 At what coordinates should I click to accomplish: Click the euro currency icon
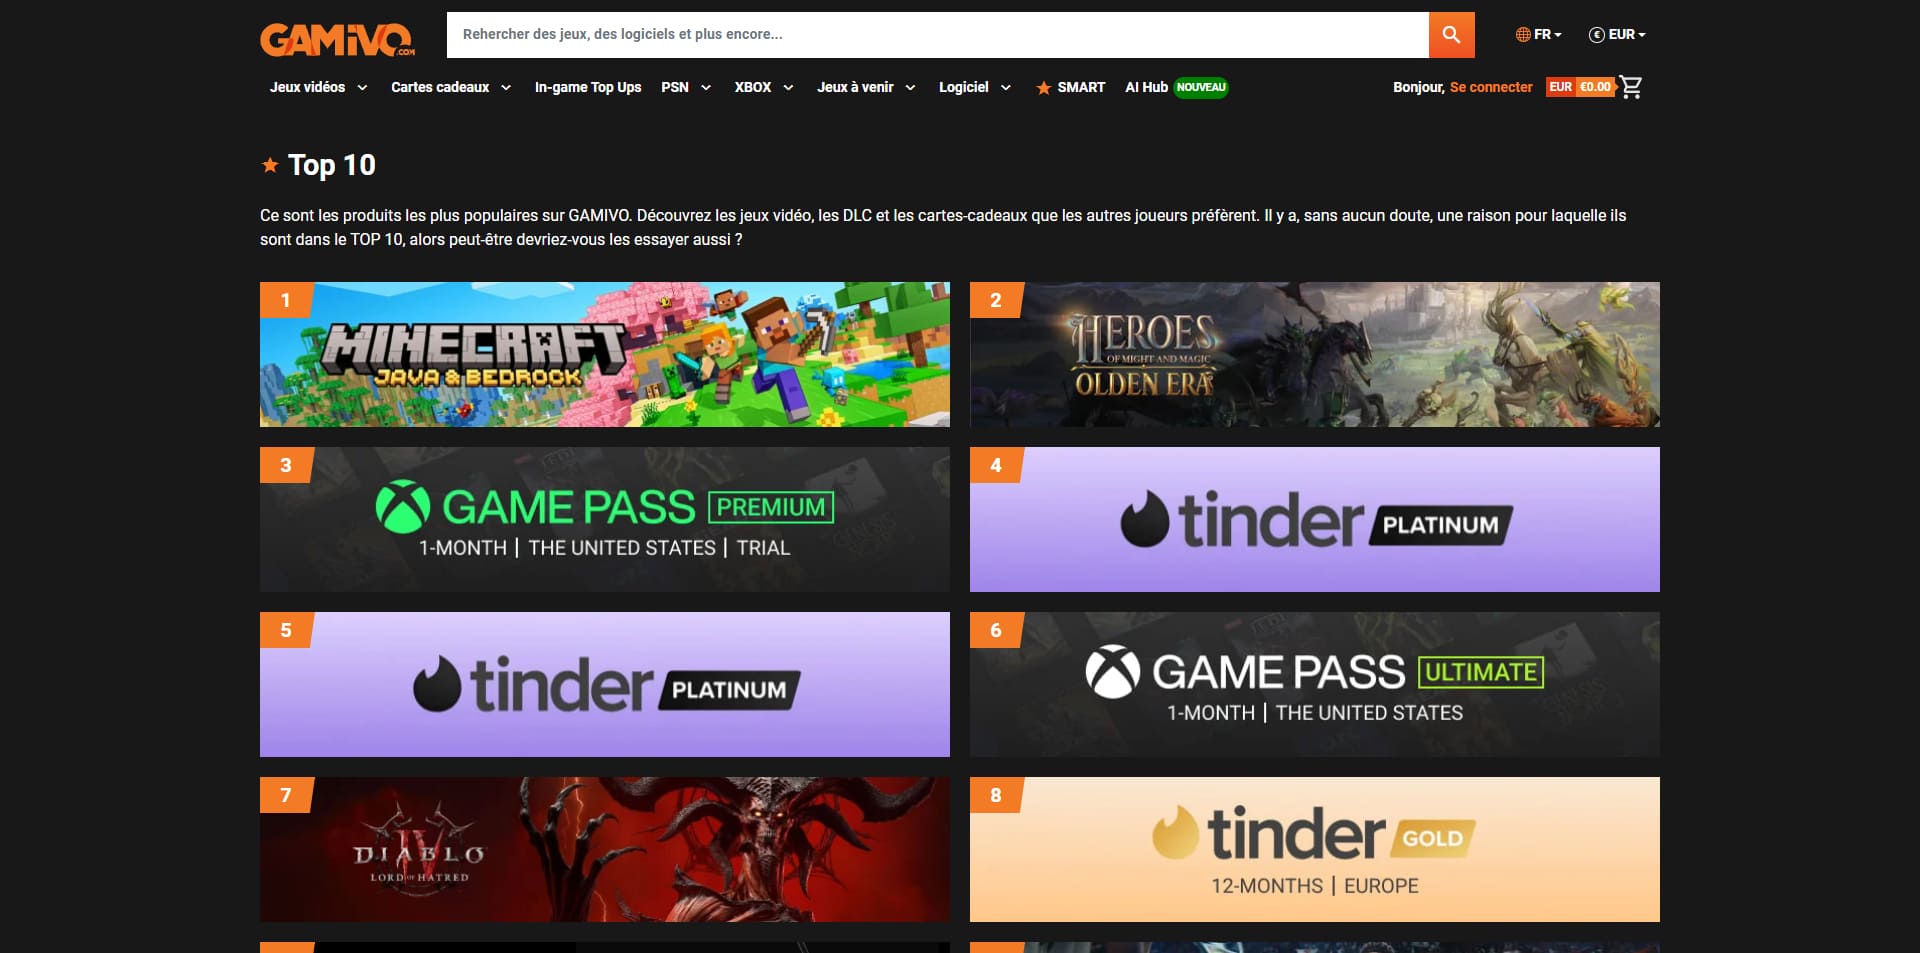[1597, 34]
